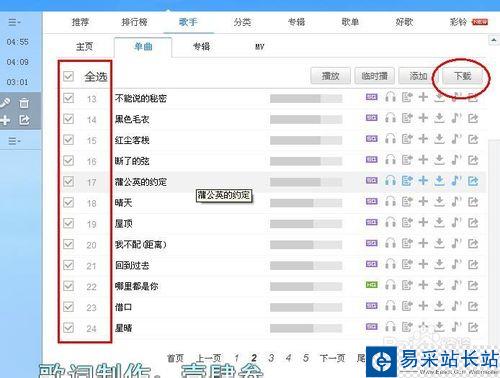Image resolution: width=500 pixels, height=378 pixels.
Task: Click the scrollbar up arrow at right
Action: 494,40
